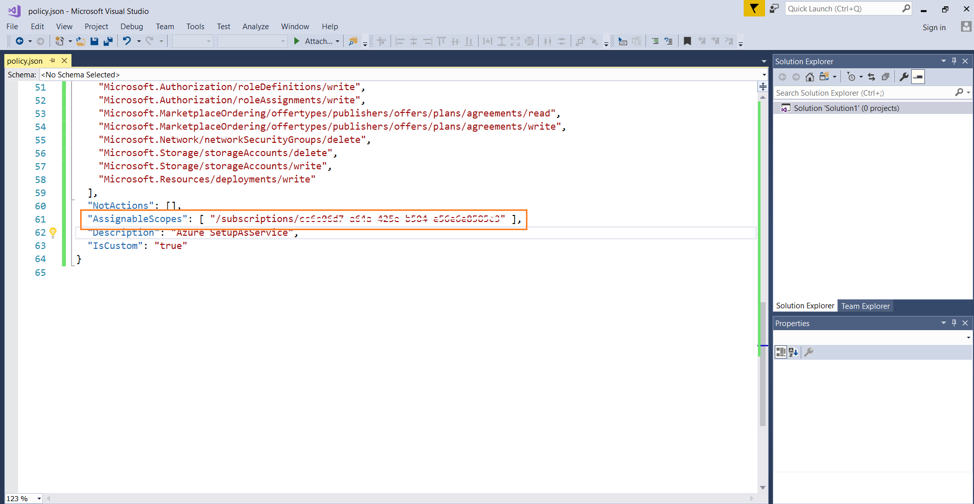Click the notifications flag icon
This screenshot has width=974, height=504.
[x=754, y=9]
